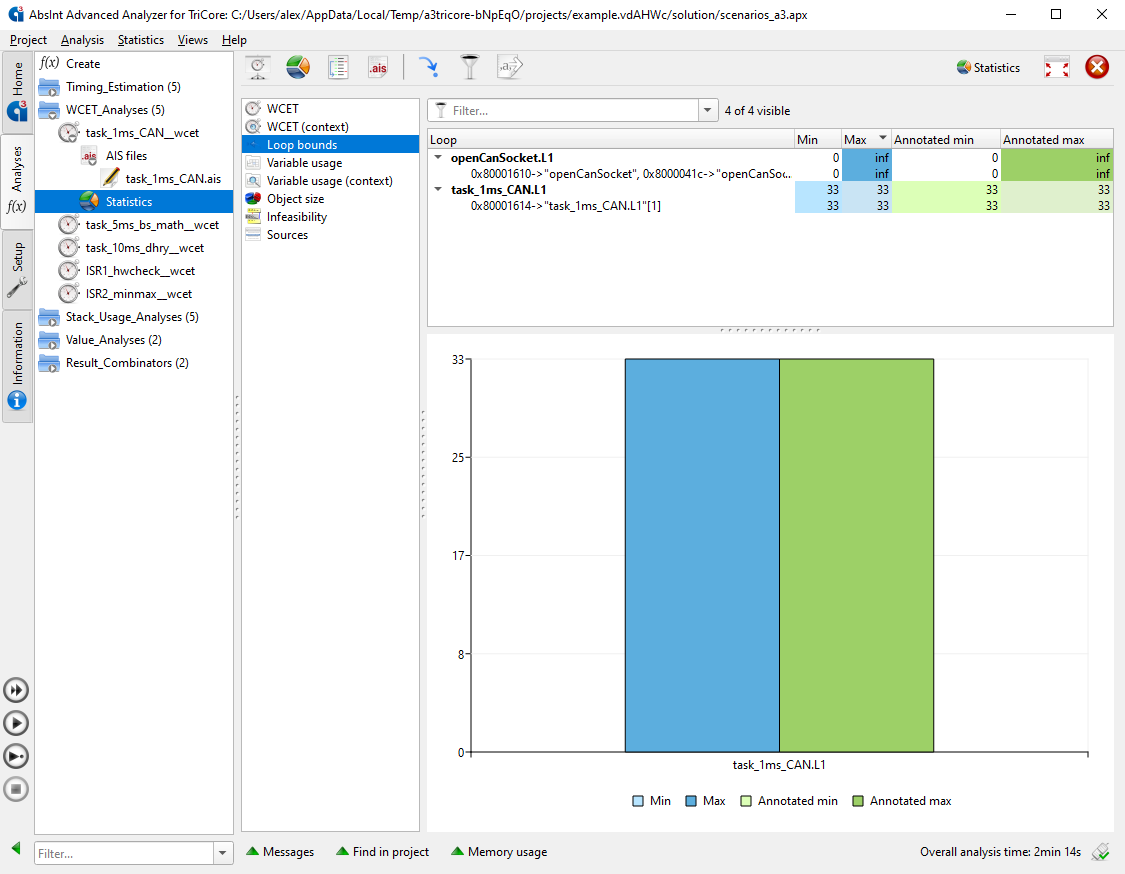The width and height of the screenshot is (1125, 874).
Task: Click the loop table Filter input field
Action: [563, 111]
